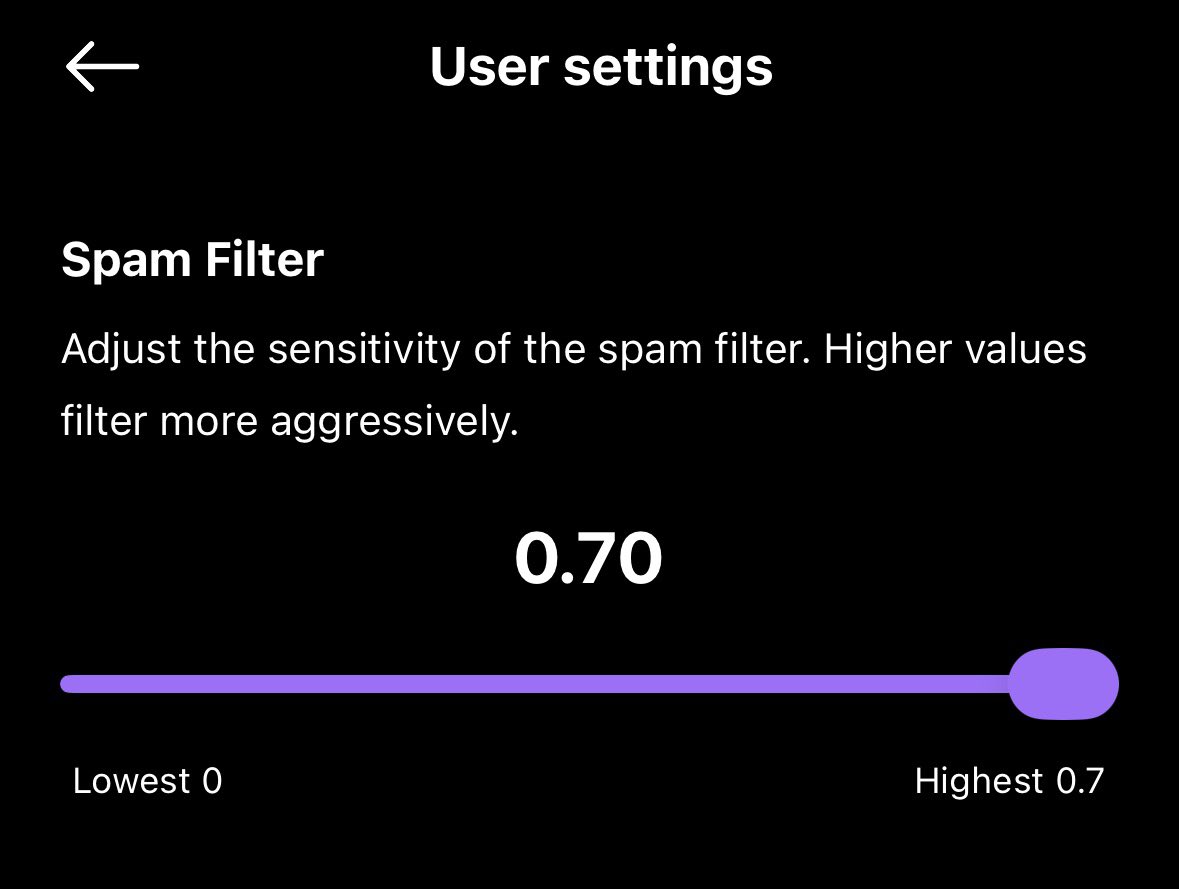
Task: Click the "Spam Filter" section heading
Action: click(x=192, y=260)
